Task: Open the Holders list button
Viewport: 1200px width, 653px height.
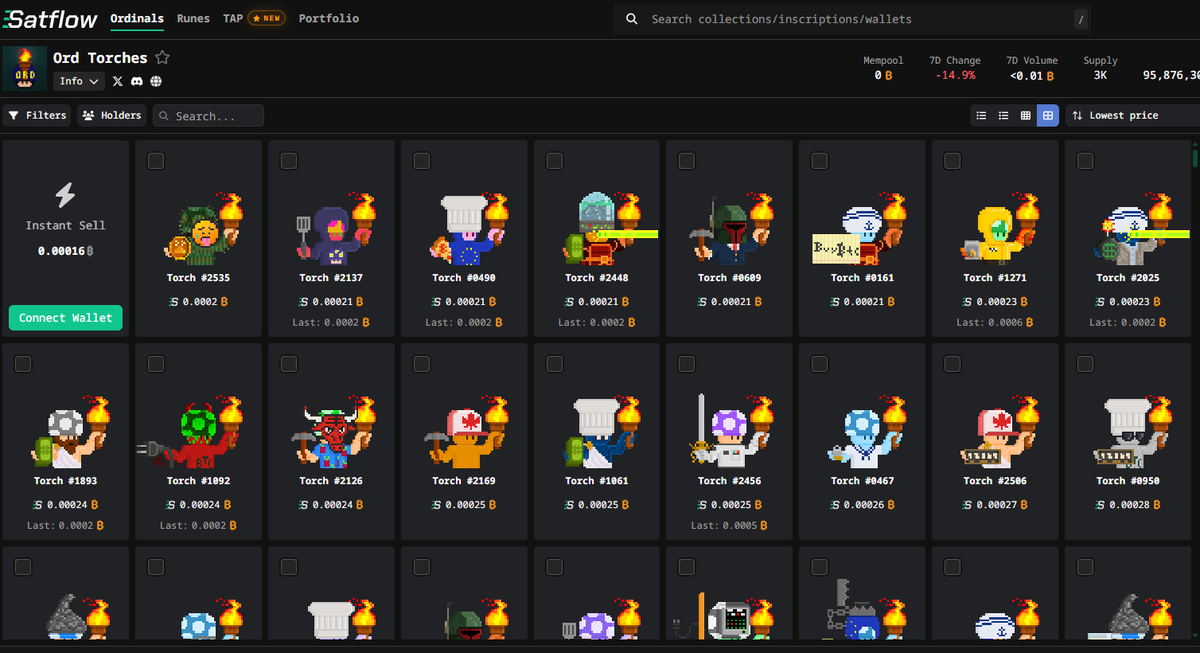Action: click(112, 116)
